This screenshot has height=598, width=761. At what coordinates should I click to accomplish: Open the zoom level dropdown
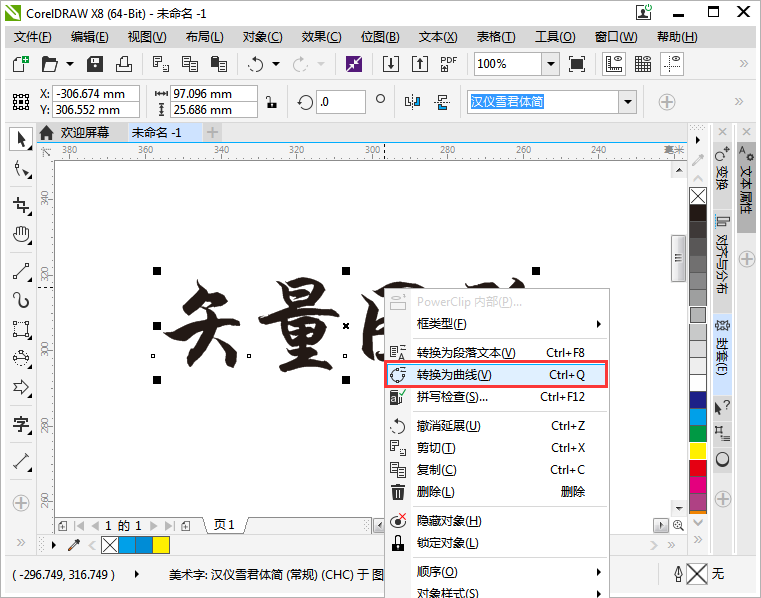pos(550,64)
